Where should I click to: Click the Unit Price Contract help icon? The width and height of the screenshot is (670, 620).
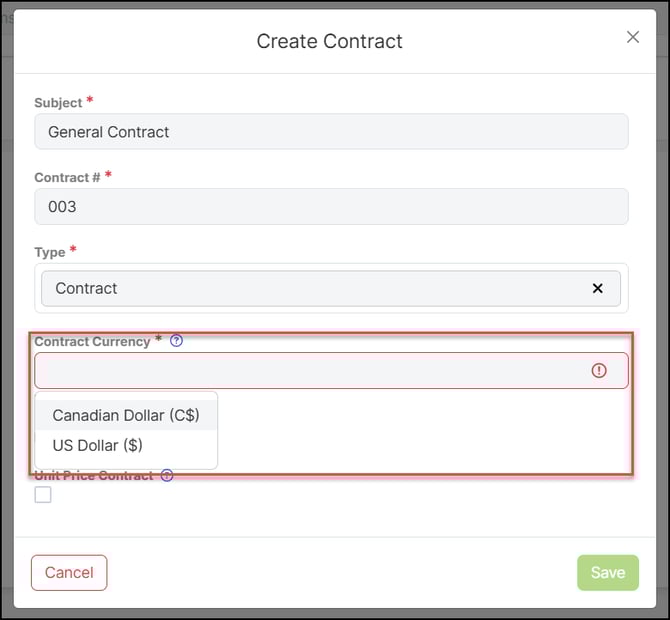point(167,476)
